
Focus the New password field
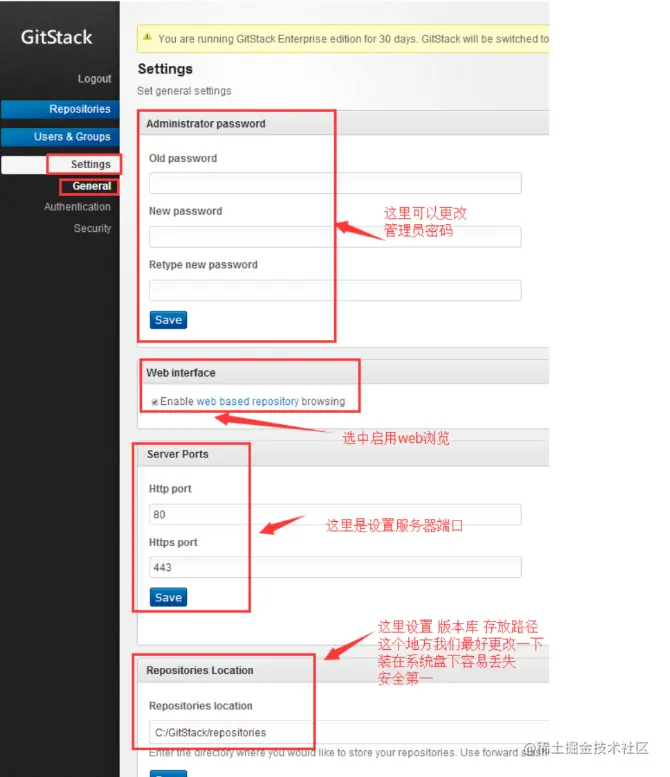click(x=335, y=236)
